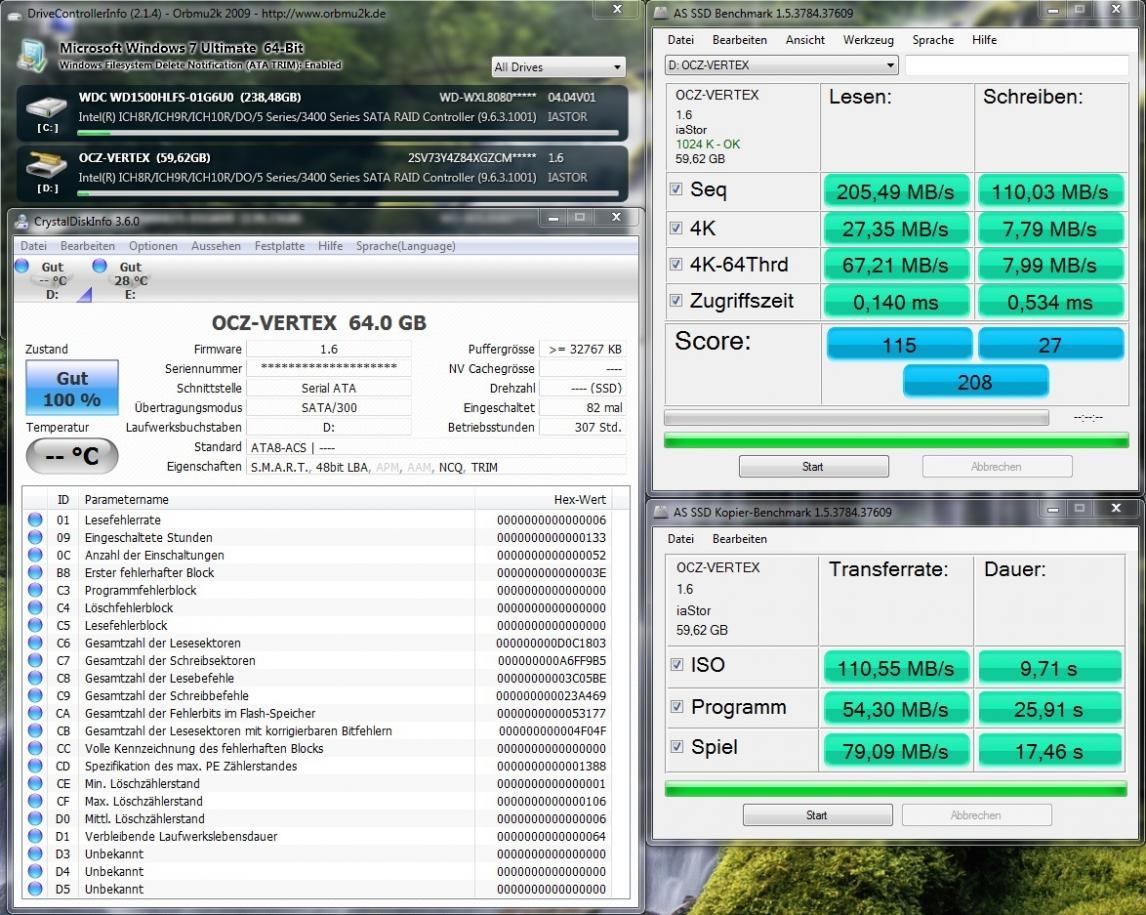Screen dimensions: 1146x915
Task: Click the AS SSD Benchmark green progress bar
Action: pos(896,441)
